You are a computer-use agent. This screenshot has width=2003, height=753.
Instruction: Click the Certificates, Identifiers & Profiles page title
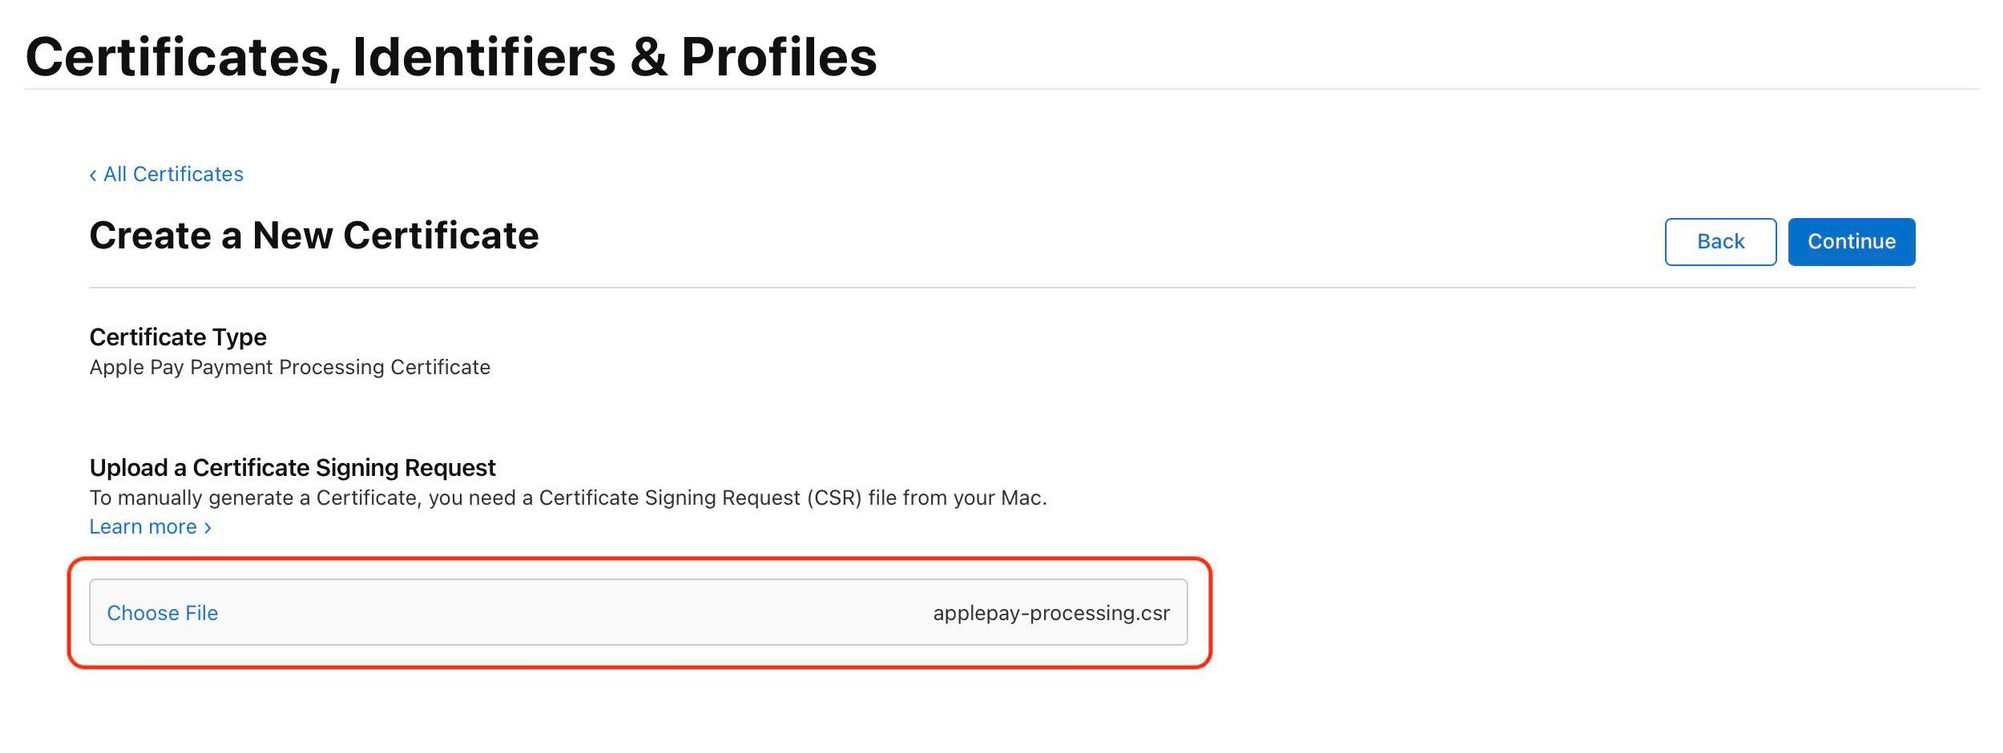452,57
